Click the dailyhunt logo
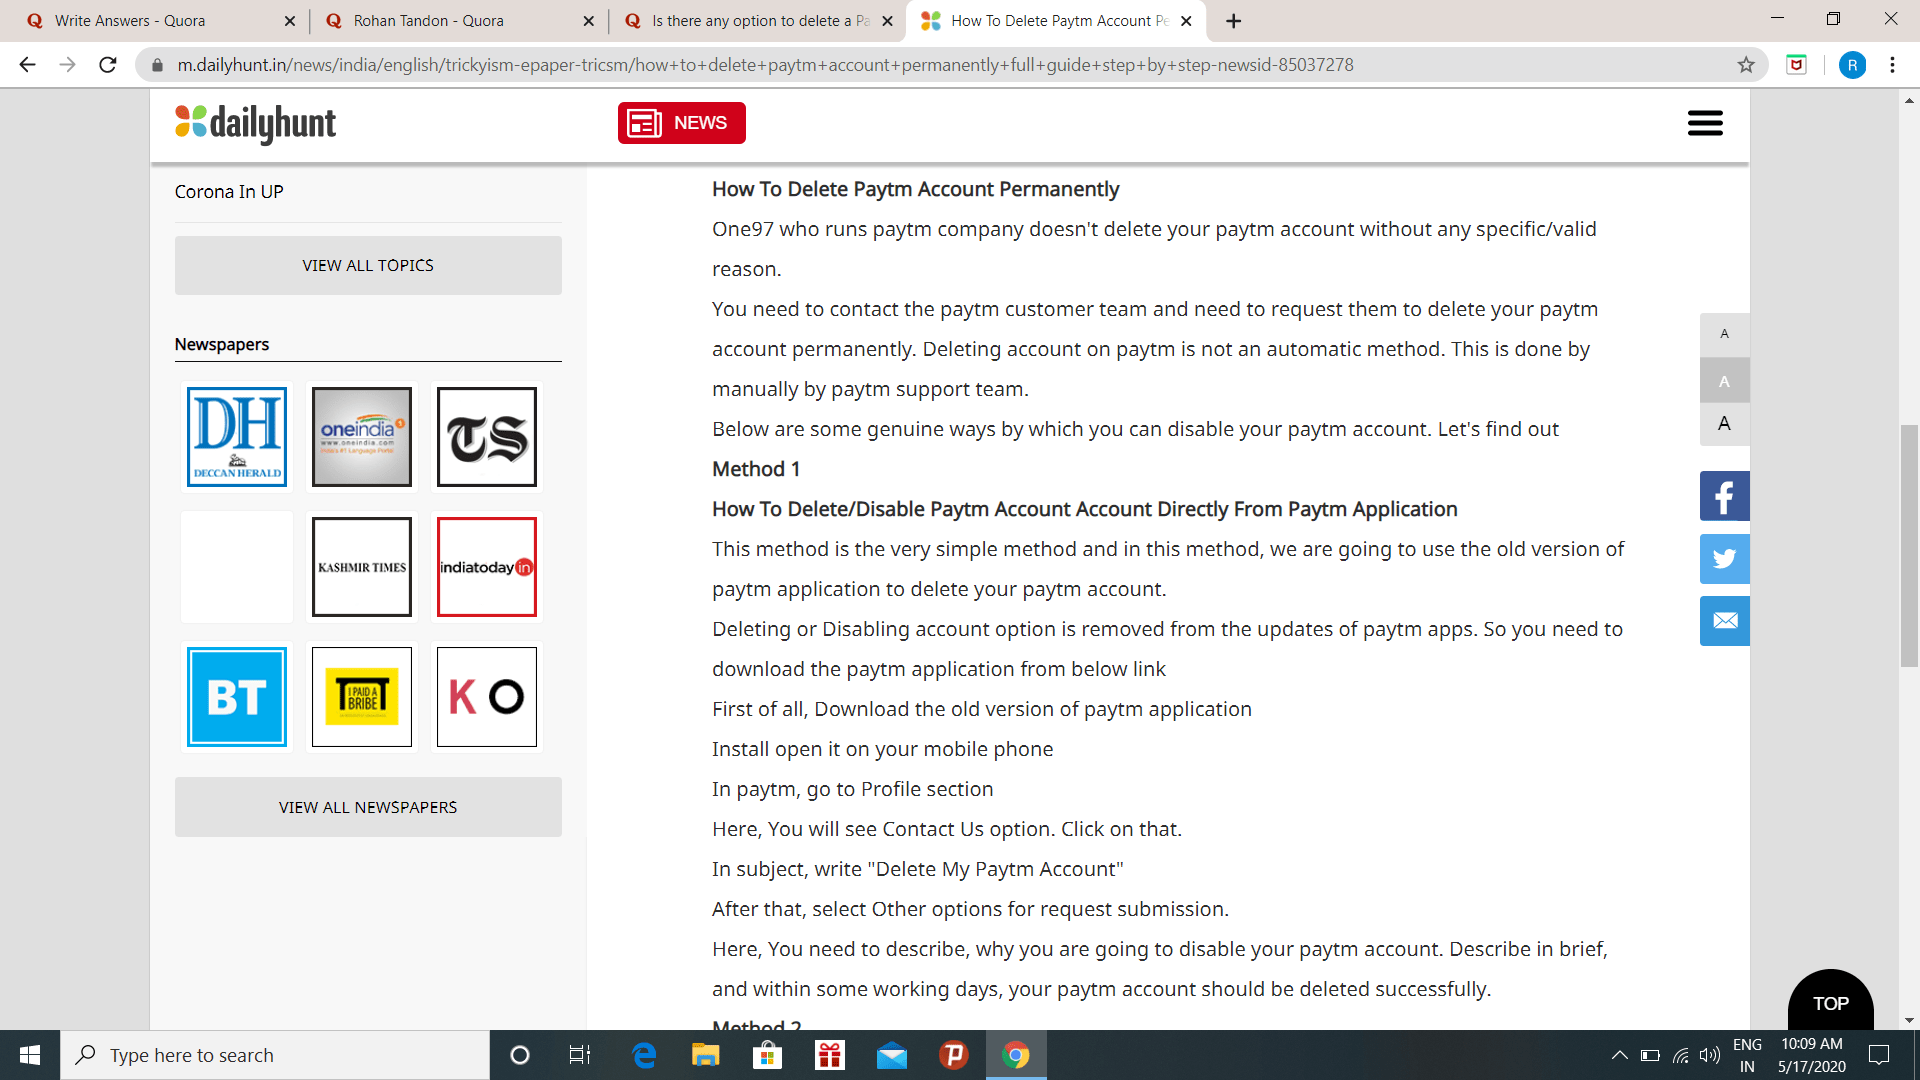Viewport: 1920px width, 1080px height. [256, 123]
